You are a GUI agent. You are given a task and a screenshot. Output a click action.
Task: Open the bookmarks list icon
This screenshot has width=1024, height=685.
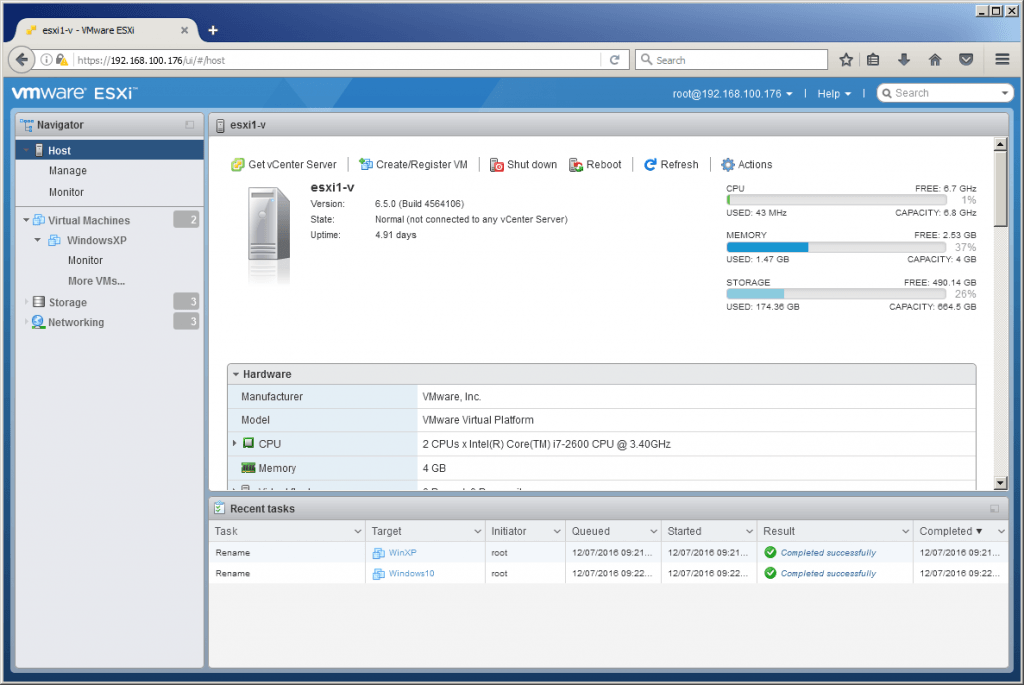[x=872, y=59]
